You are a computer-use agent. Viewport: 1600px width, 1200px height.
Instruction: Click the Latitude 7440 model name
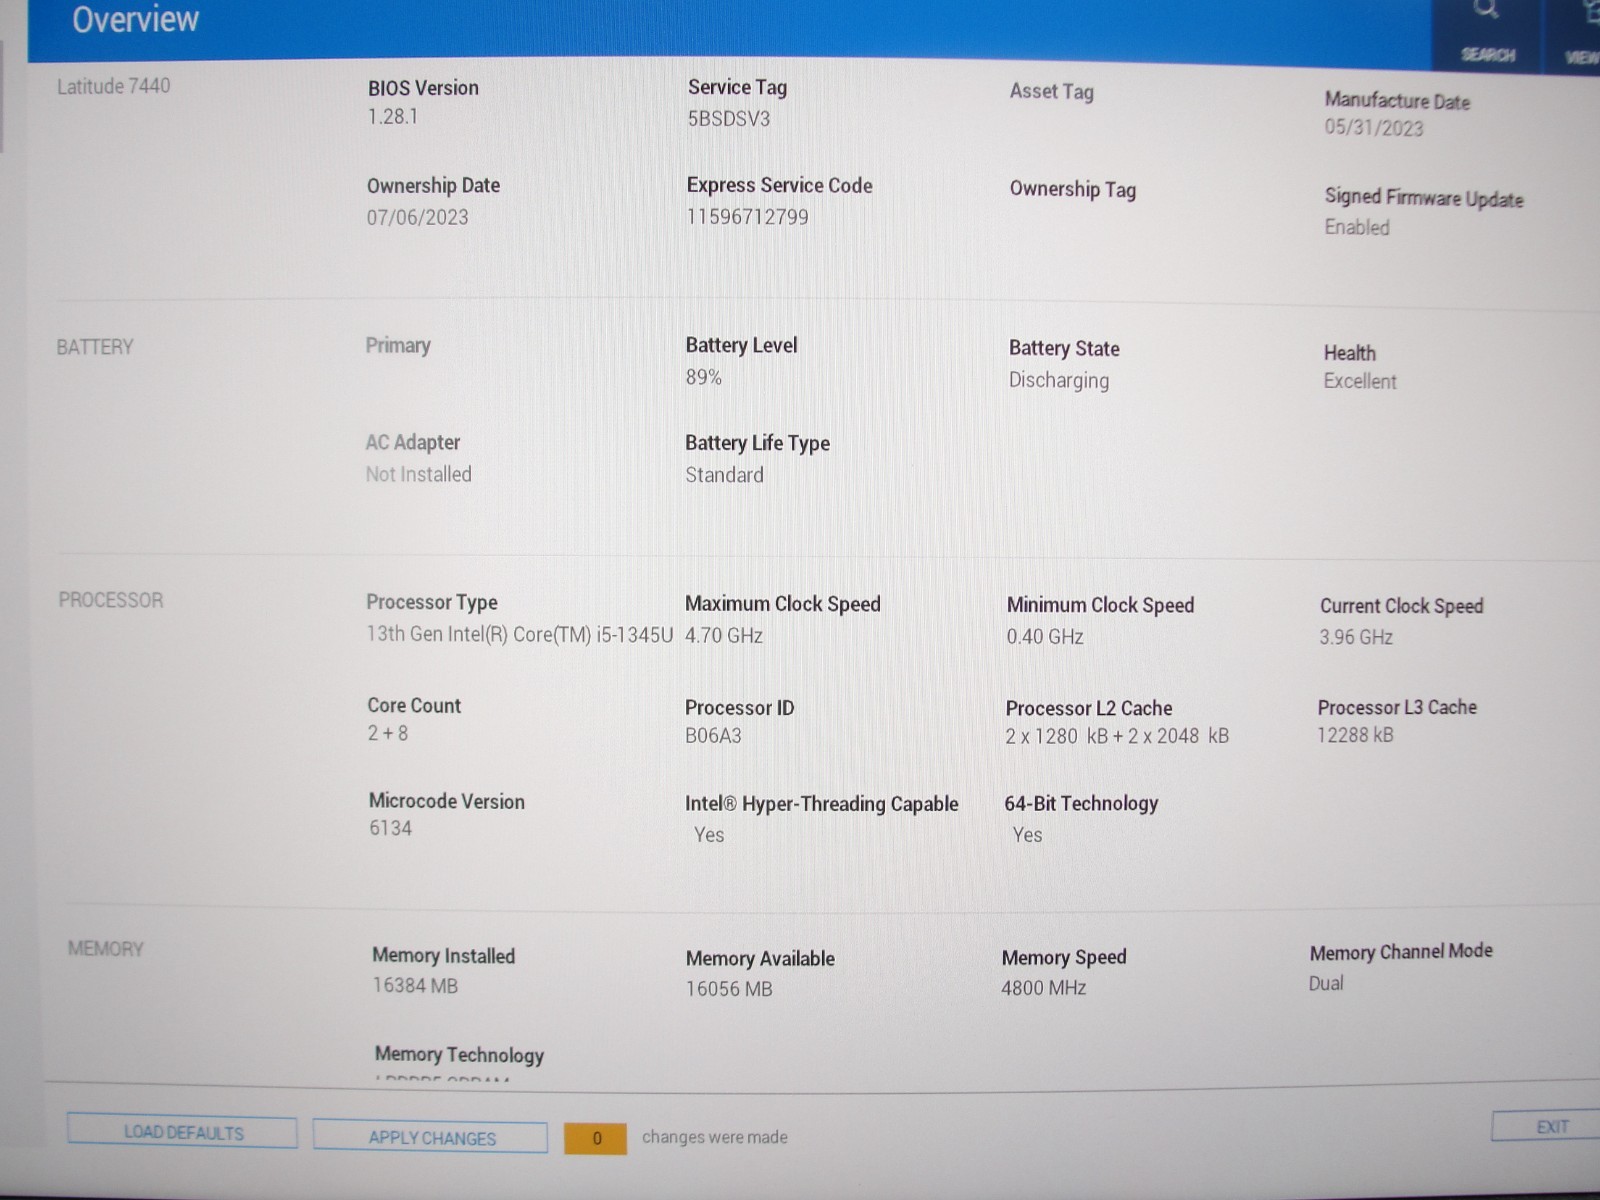tap(113, 86)
